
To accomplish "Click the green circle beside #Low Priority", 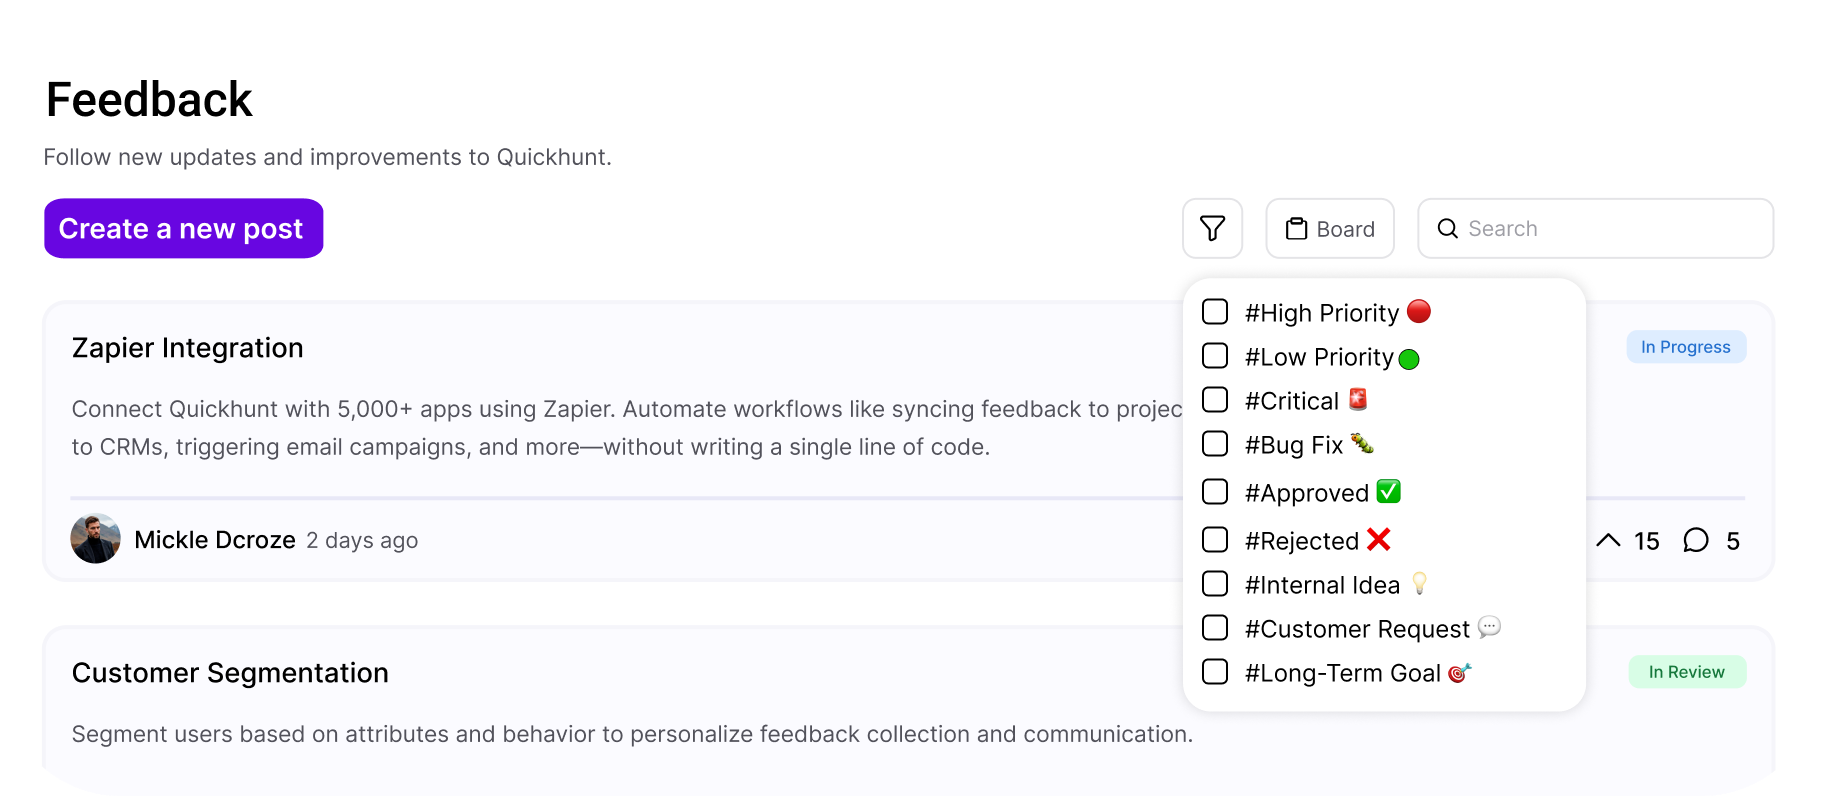I will click(x=1409, y=359).
